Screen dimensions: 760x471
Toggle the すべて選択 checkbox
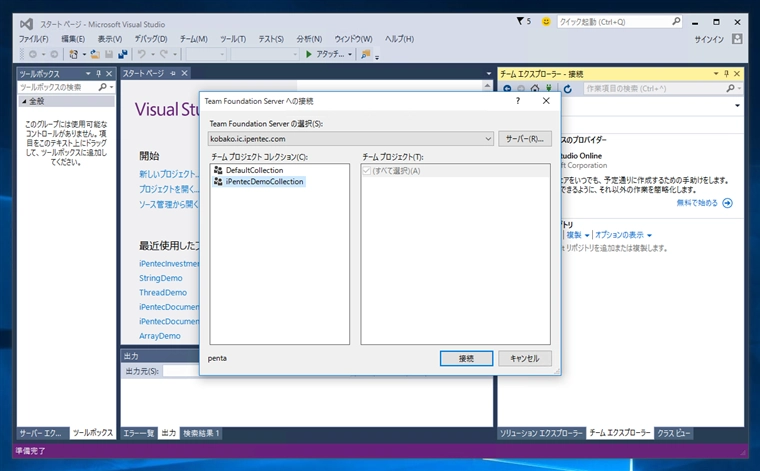coord(367,171)
